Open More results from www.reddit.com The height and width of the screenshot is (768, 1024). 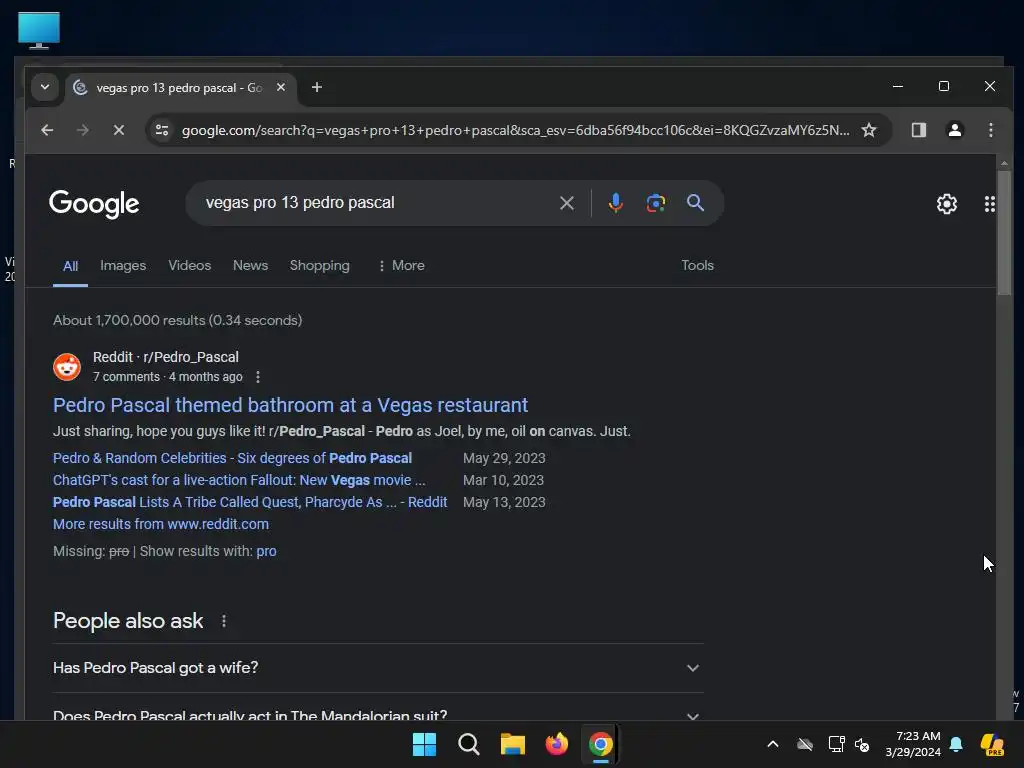(161, 524)
